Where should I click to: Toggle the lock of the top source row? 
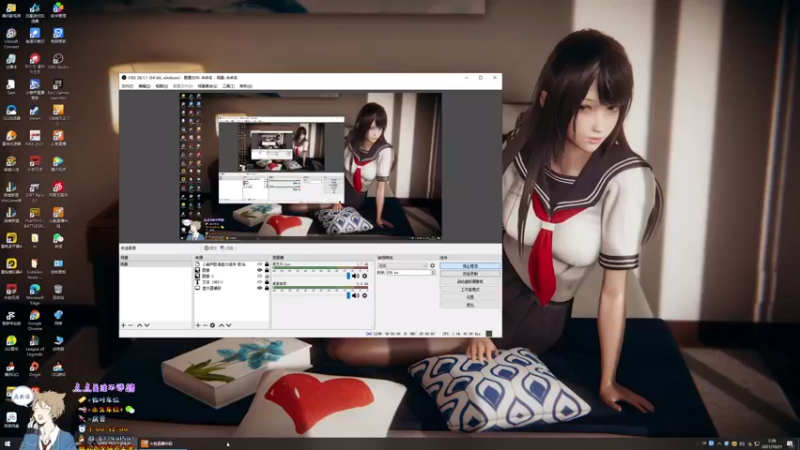coord(266,264)
